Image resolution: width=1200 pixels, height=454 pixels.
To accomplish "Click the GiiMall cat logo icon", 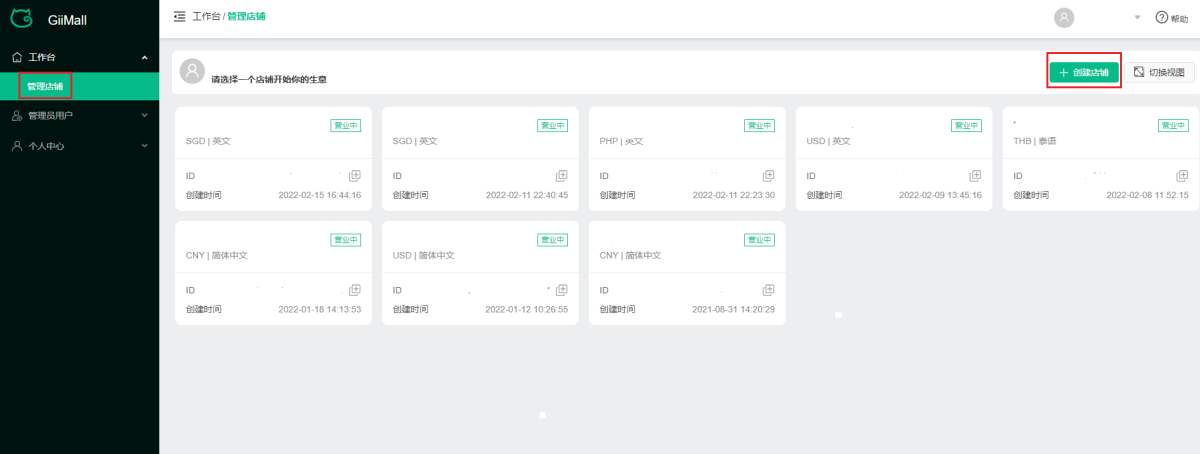I will (22, 18).
